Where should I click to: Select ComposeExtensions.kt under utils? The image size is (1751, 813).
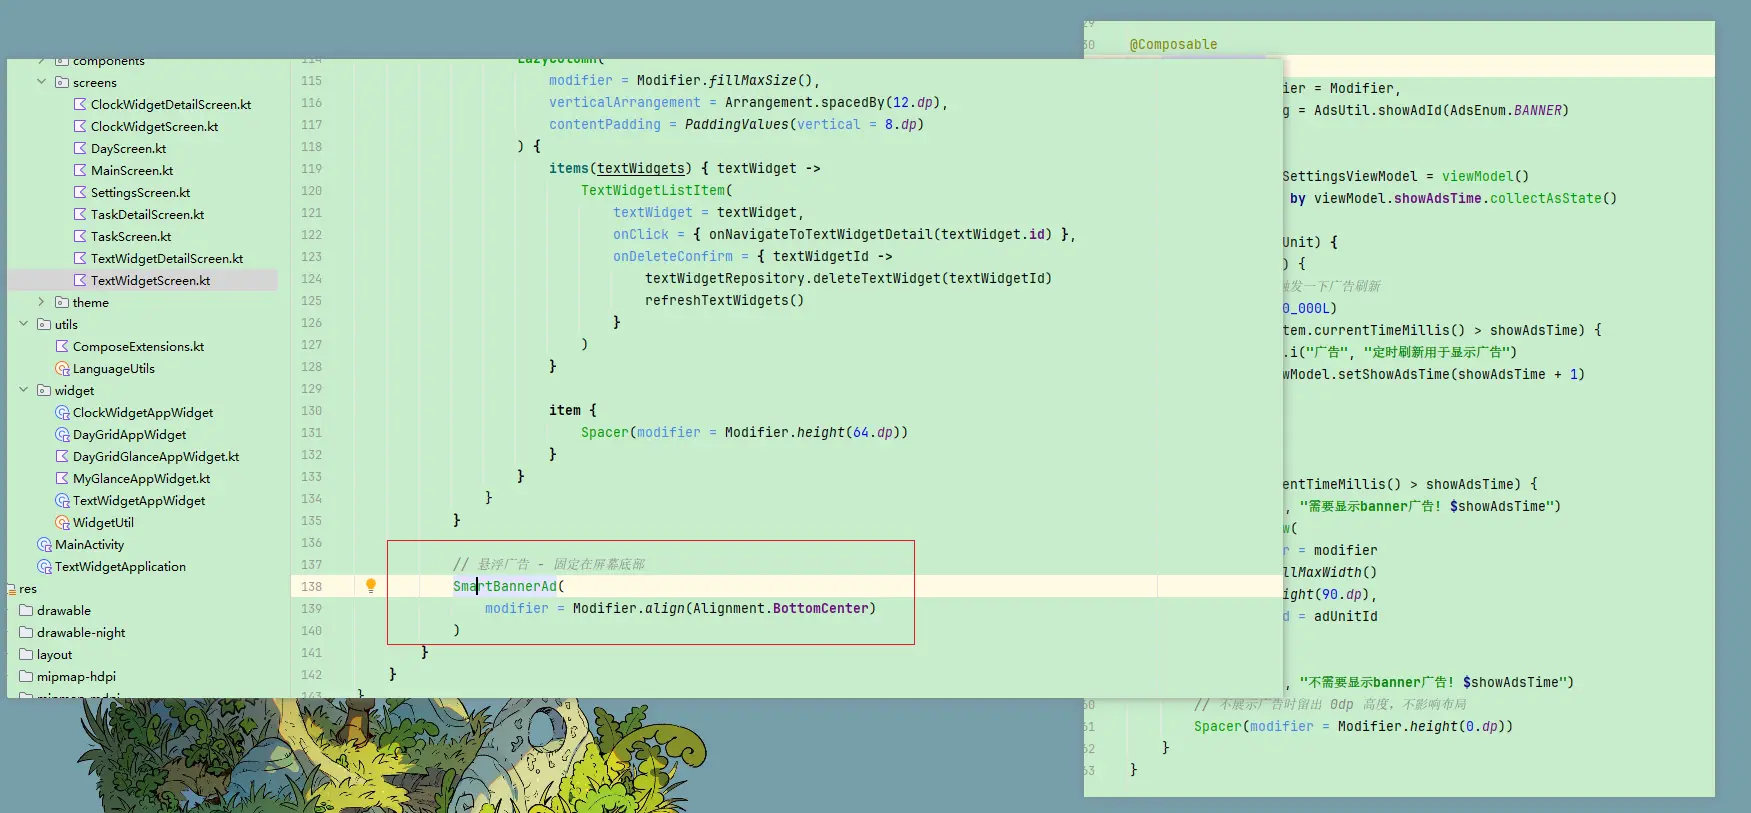click(x=138, y=347)
